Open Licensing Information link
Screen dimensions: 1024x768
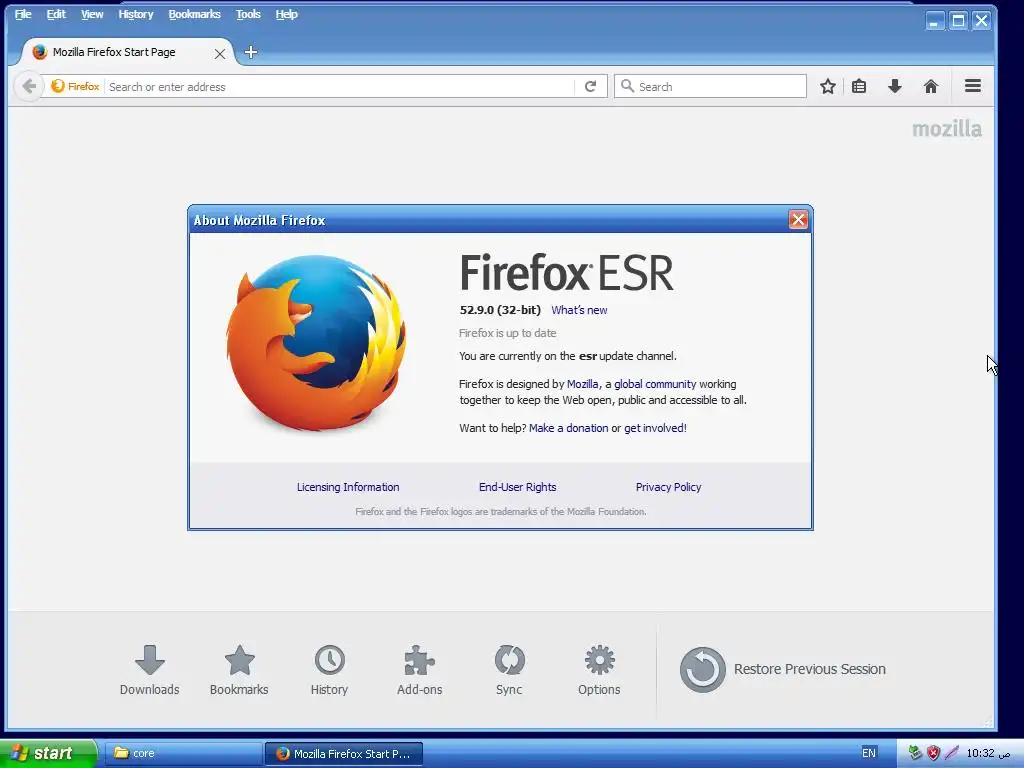348,487
